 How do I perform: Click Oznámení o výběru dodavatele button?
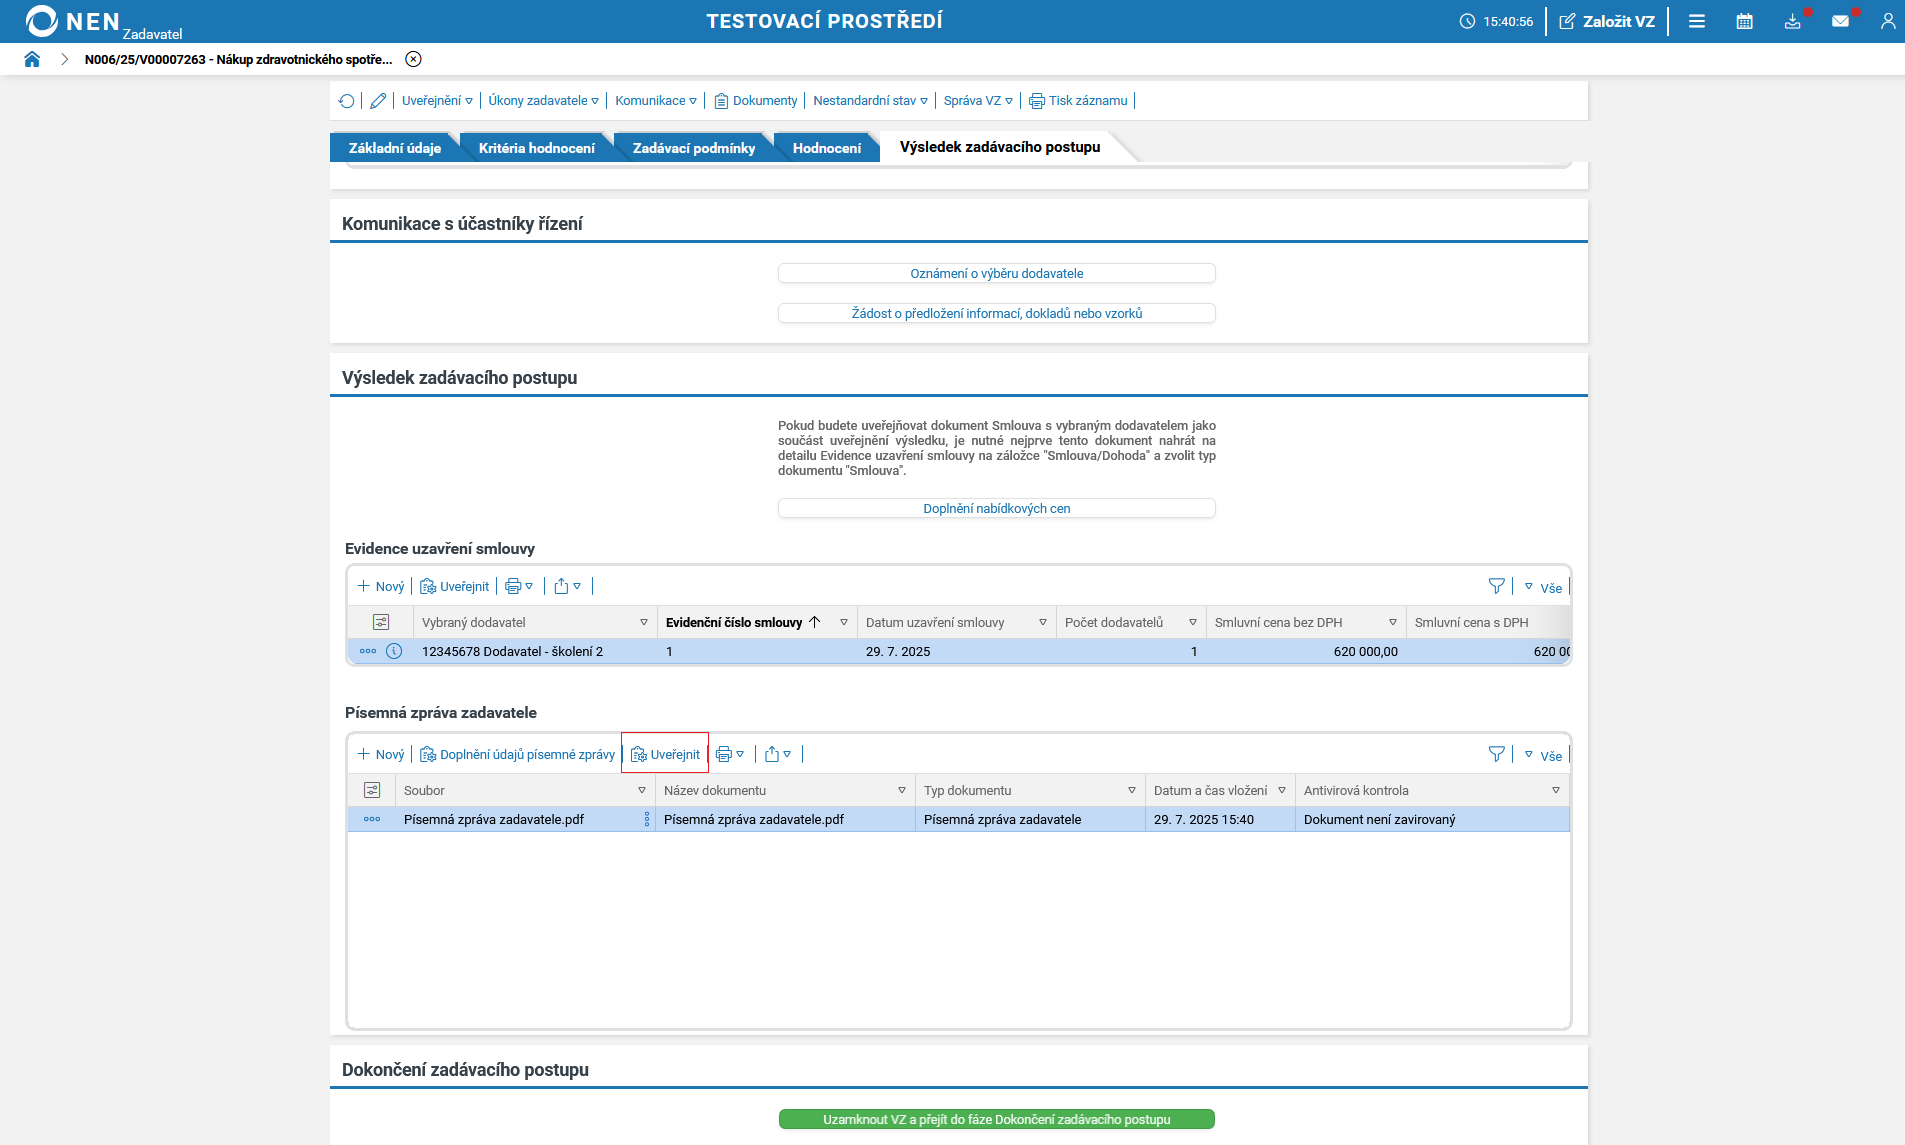tap(996, 273)
